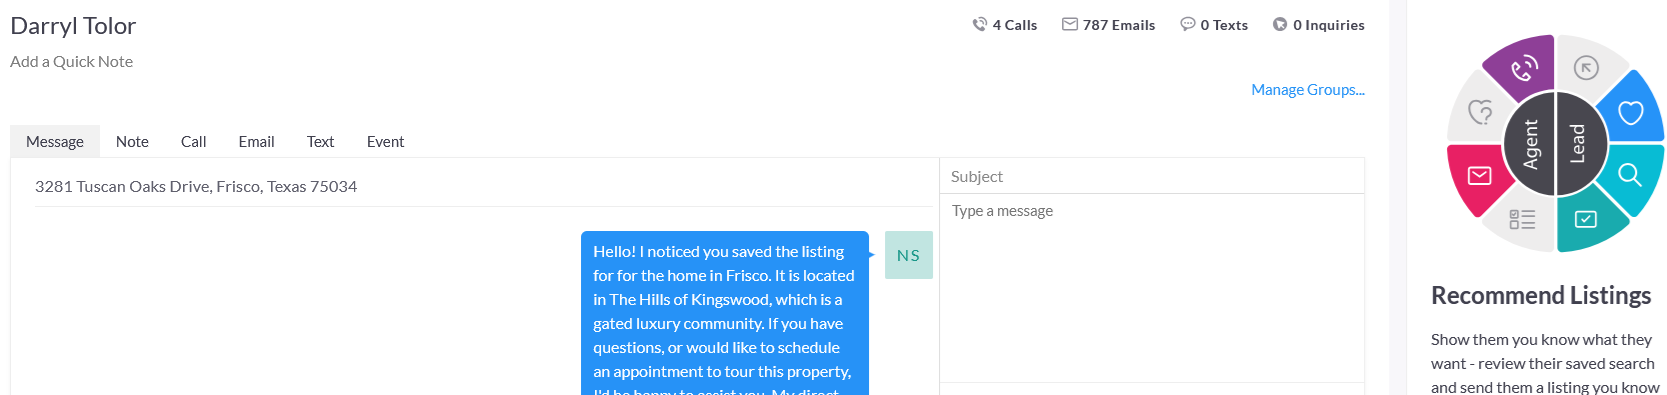Click the Subject input field
1667x395 pixels.
point(1152,176)
